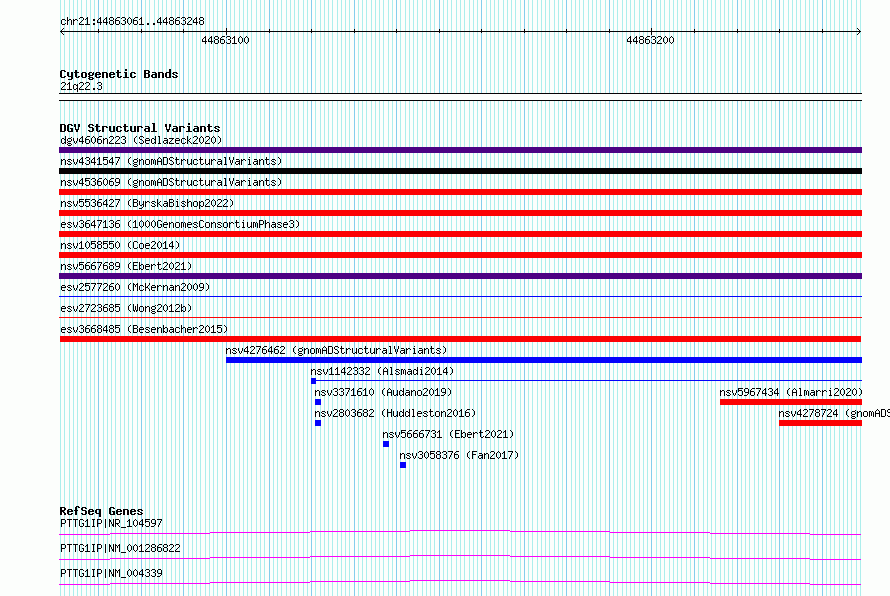Click the nsv1142332 (Alsmadi2014) label
The image size is (890, 596).
[x=382, y=371]
